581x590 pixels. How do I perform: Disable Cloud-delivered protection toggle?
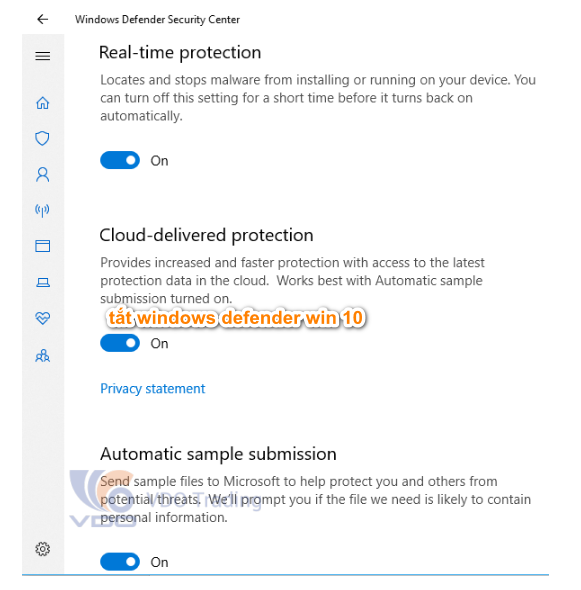[x=120, y=343]
